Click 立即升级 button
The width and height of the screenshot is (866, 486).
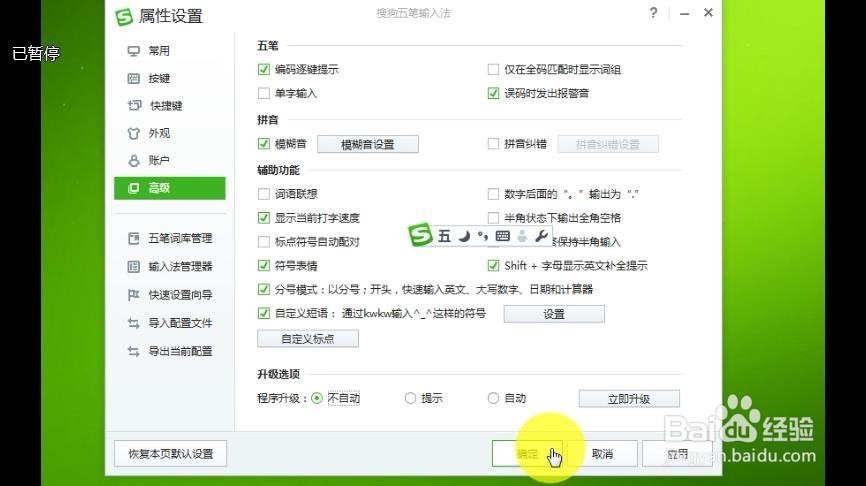click(629, 399)
